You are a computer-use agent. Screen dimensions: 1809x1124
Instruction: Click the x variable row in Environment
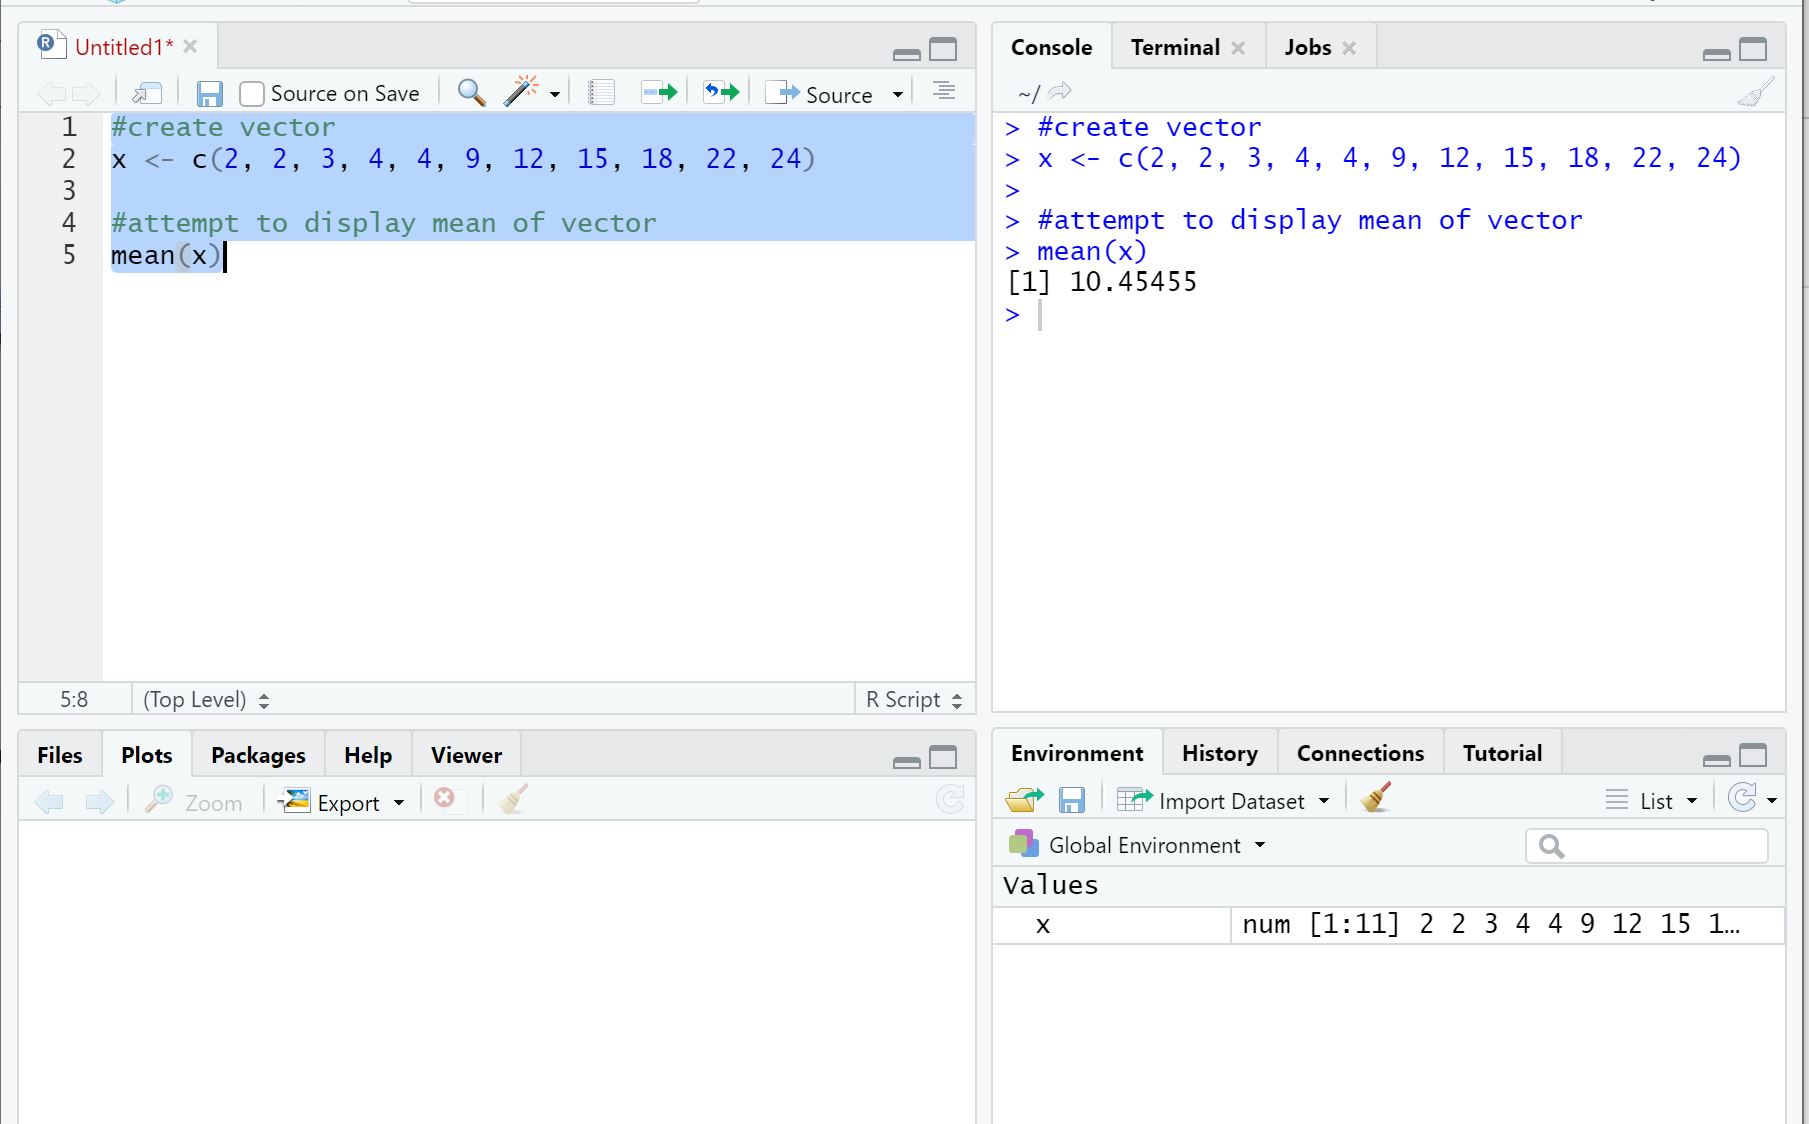point(1388,924)
